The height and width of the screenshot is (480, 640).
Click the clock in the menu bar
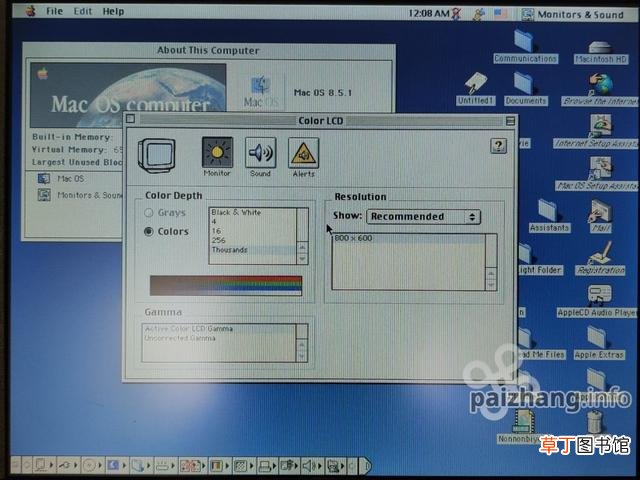pos(429,13)
